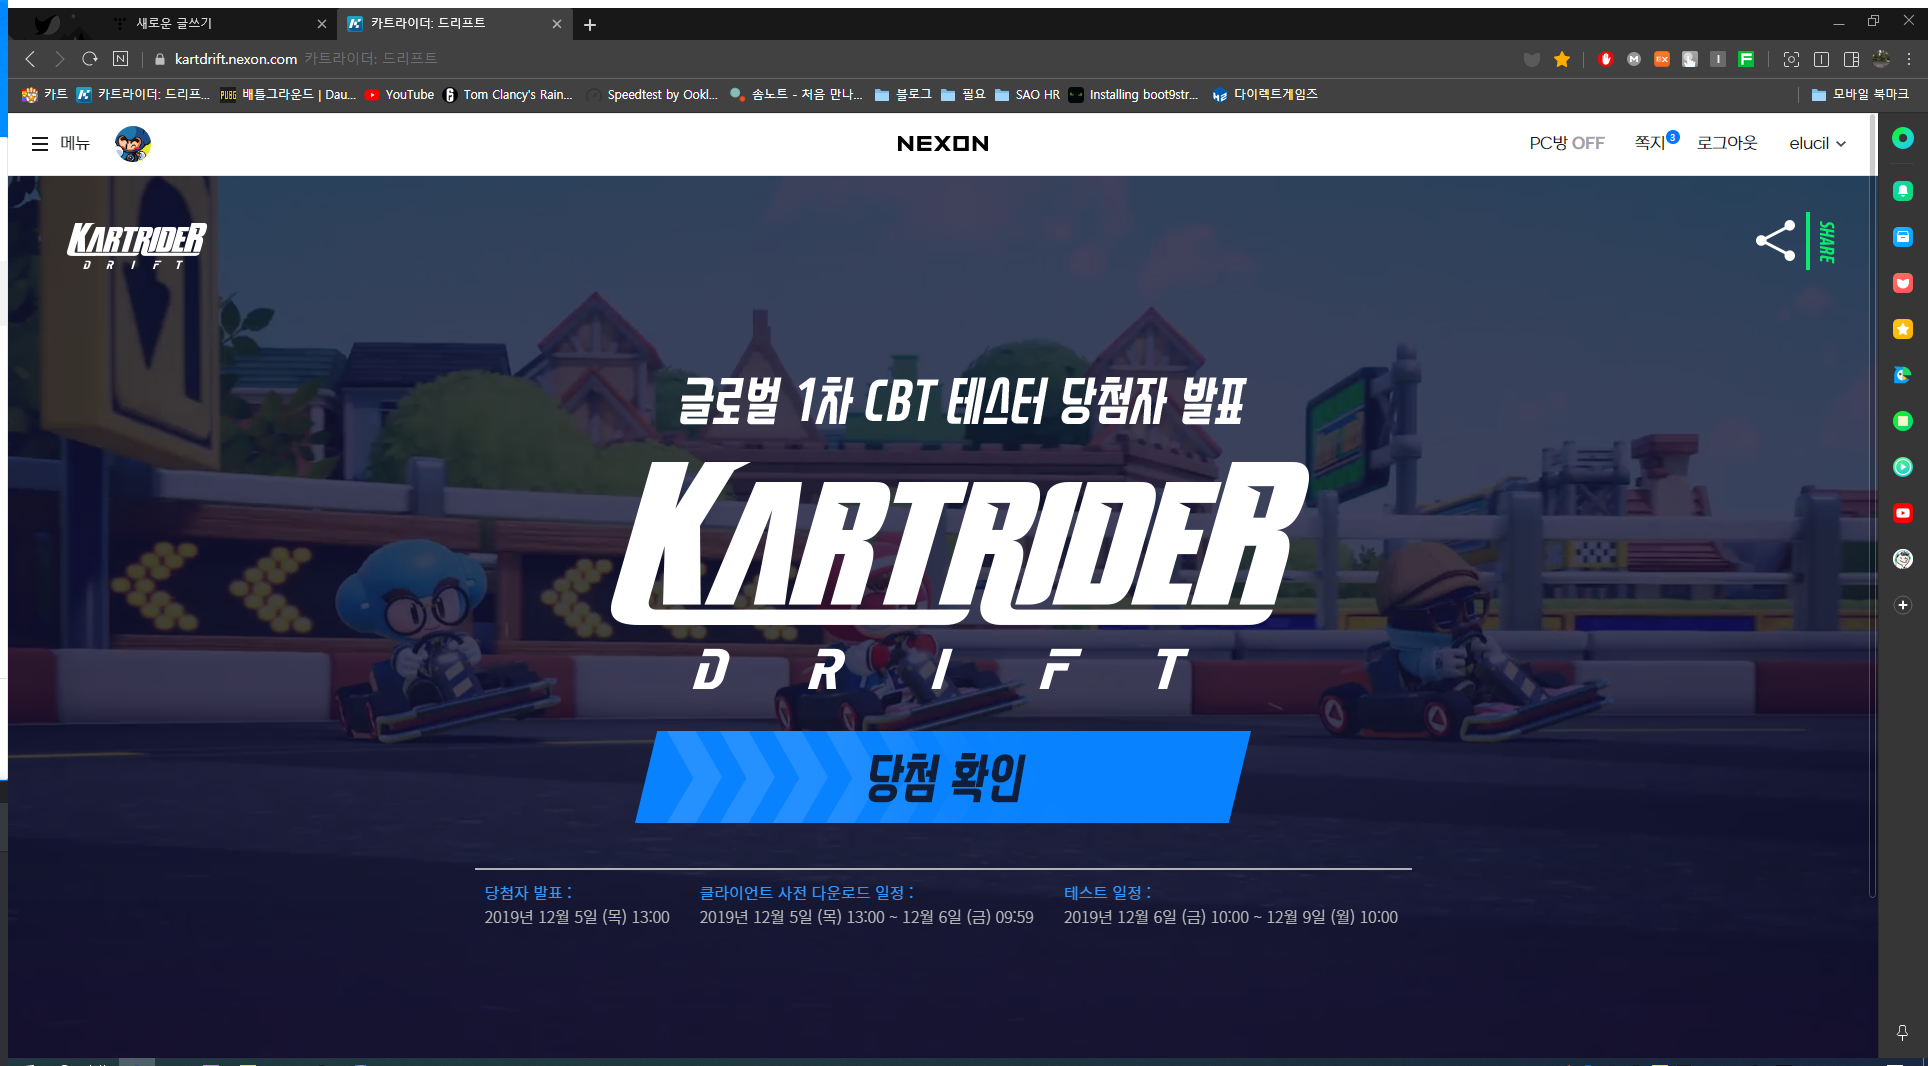Expand the elucil account dropdown
The width and height of the screenshot is (1928, 1066).
1818,144
